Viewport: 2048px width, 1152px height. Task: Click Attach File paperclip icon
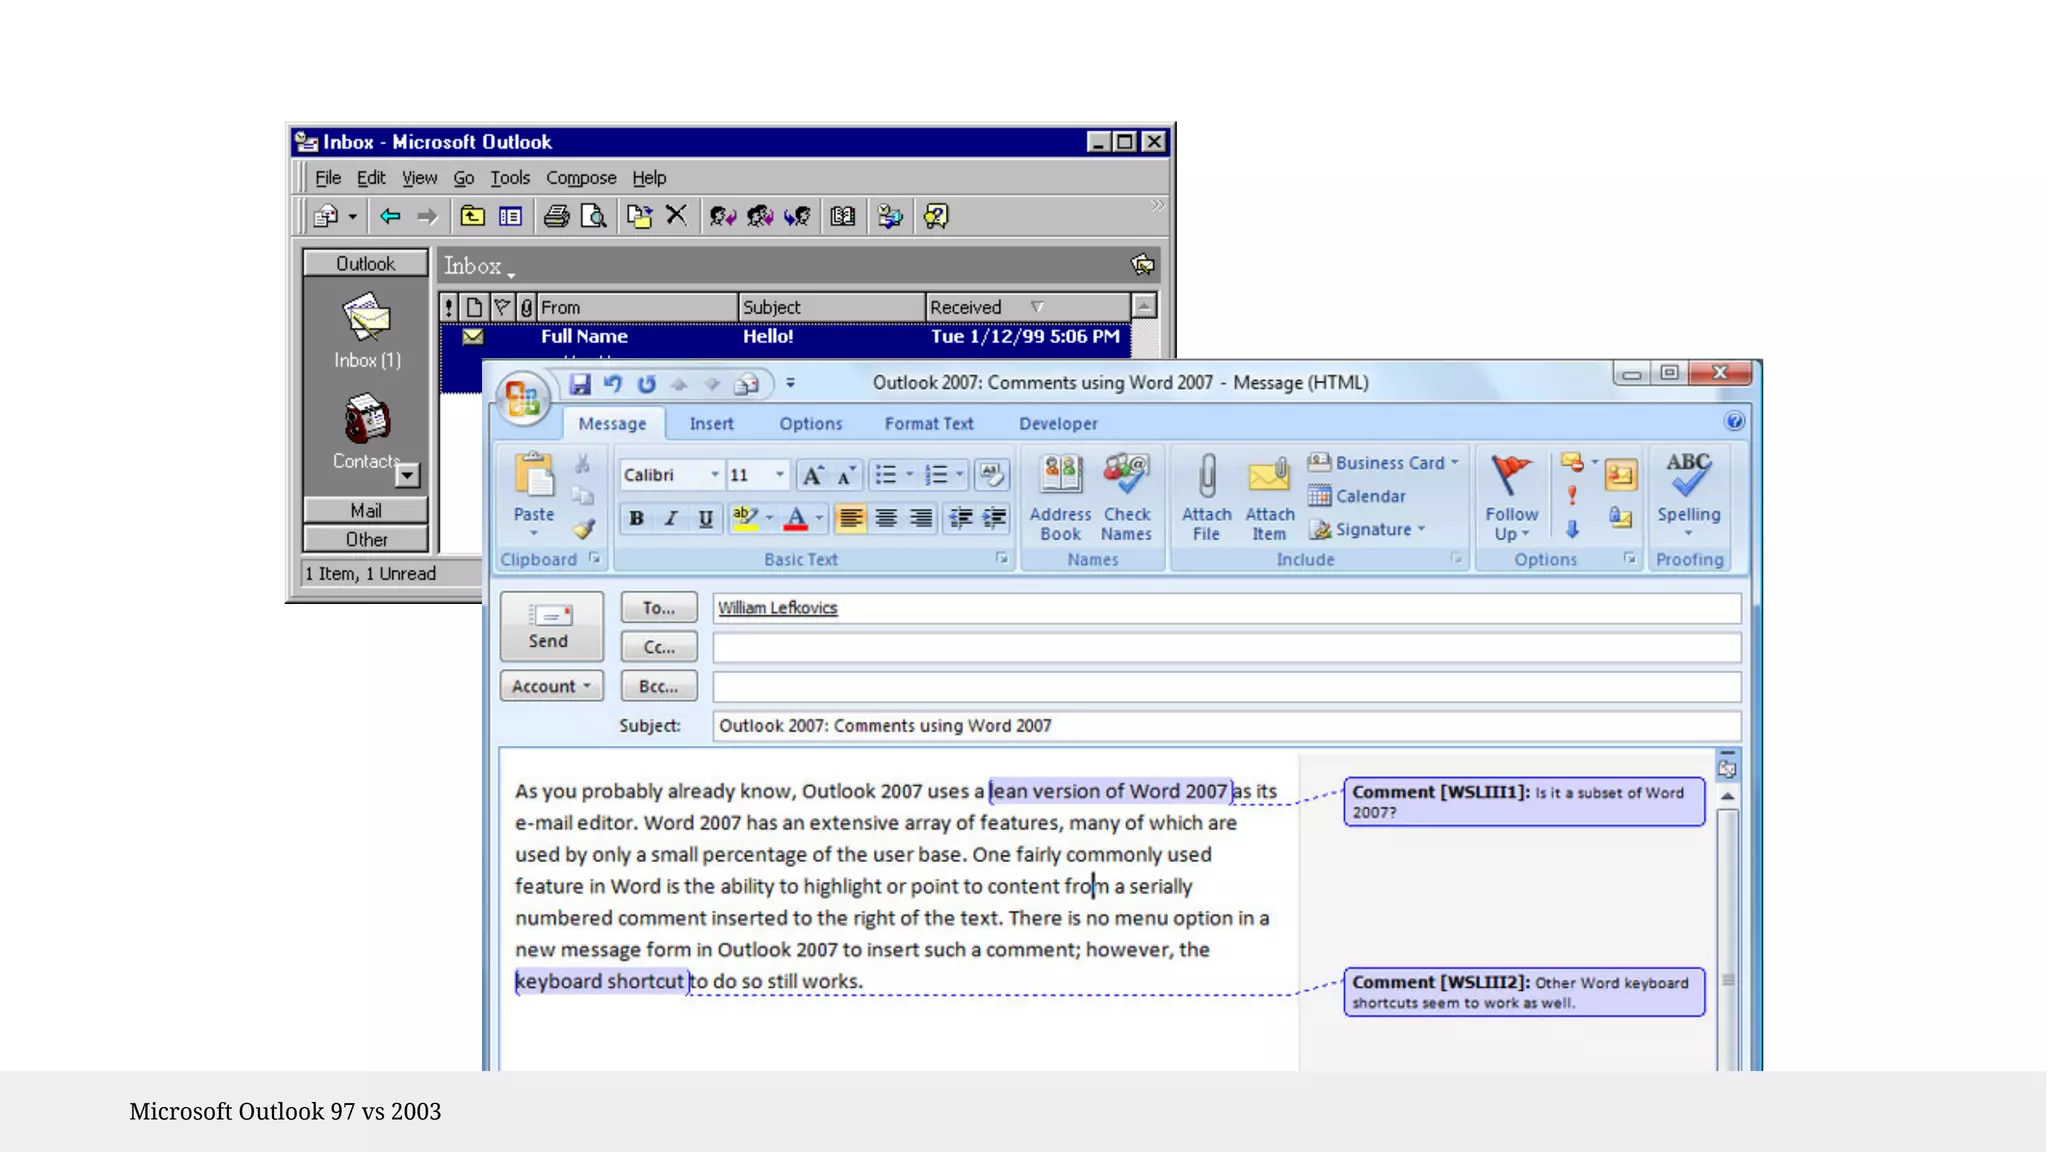tap(1207, 498)
